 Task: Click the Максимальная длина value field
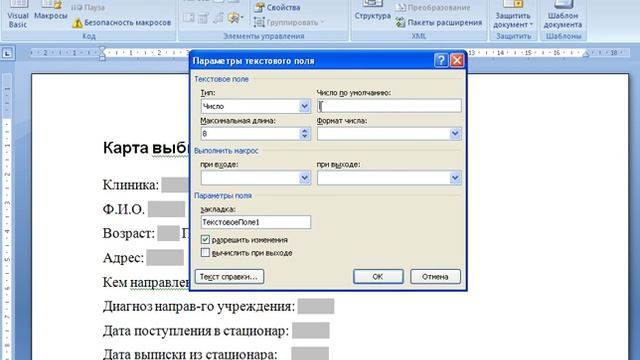pyautogui.click(x=250, y=133)
